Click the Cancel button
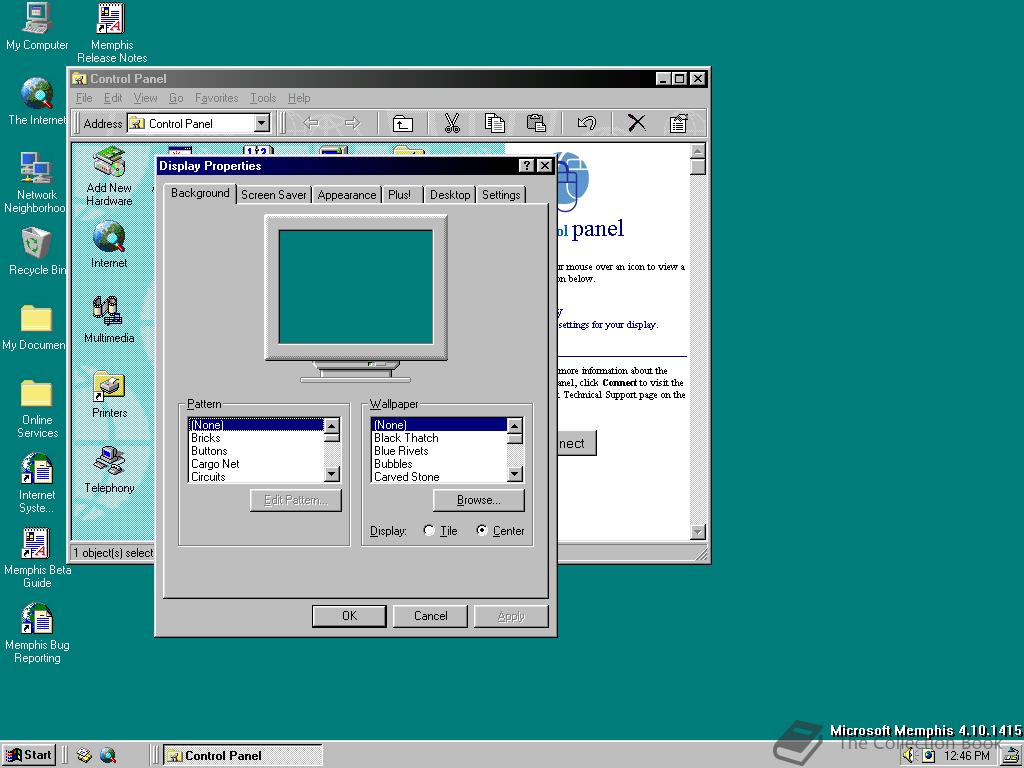Viewport: 1024px width, 768px height. coord(430,616)
